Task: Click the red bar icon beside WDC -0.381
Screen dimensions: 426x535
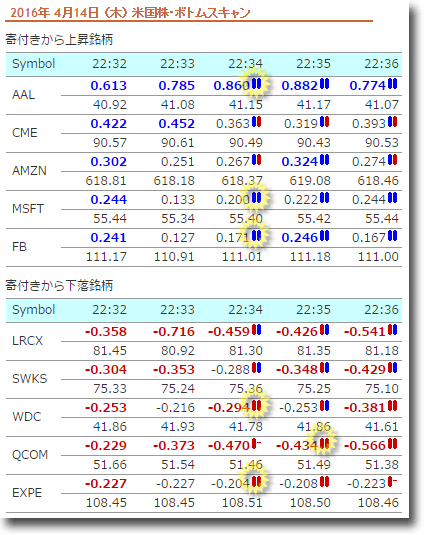Action: tap(393, 406)
